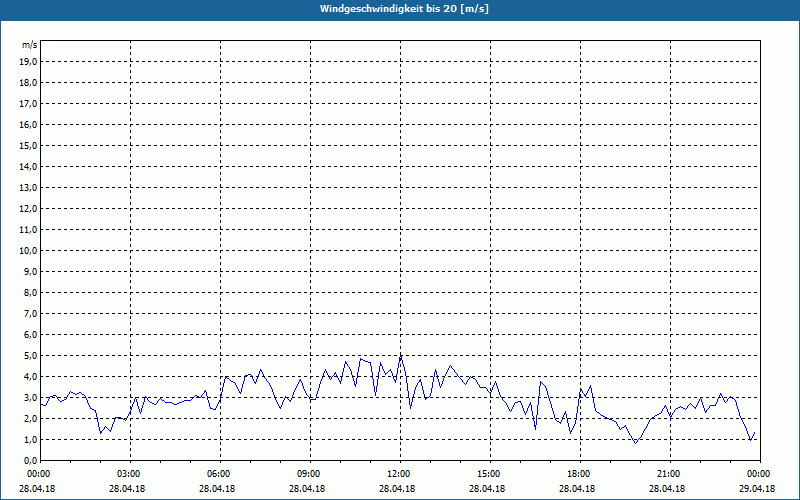Select the "12,0" y-axis tick label

pos(28,209)
